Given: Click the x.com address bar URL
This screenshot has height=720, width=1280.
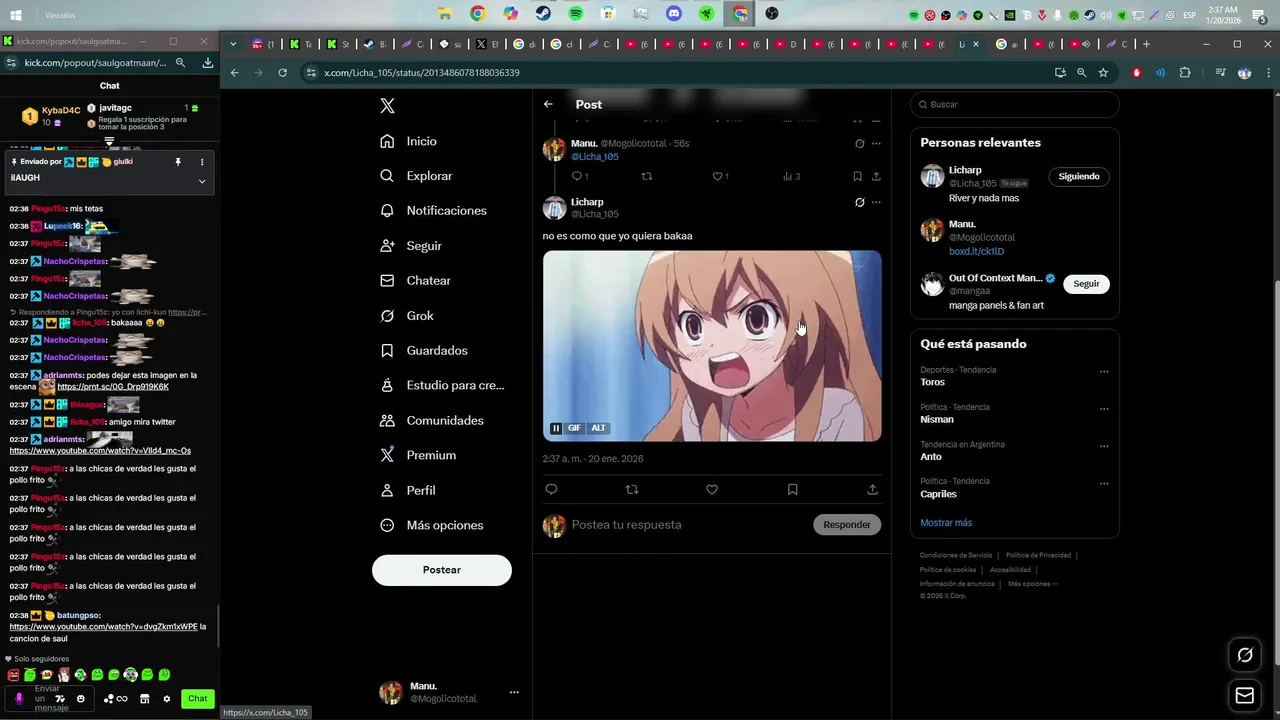Looking at the screenshot, I should click(x=422, y=73).
